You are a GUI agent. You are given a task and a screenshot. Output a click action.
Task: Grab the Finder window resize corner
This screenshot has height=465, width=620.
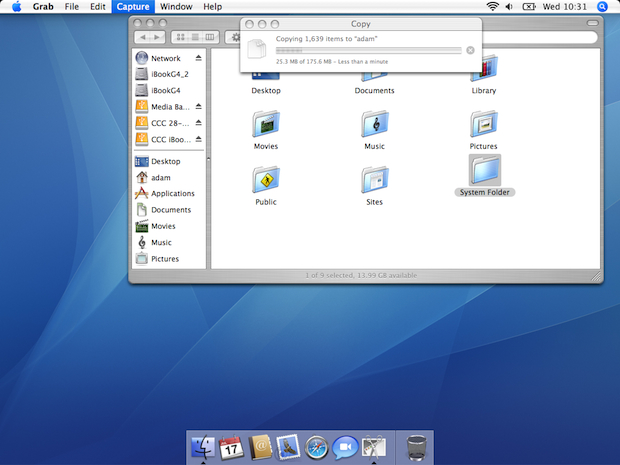595,277
